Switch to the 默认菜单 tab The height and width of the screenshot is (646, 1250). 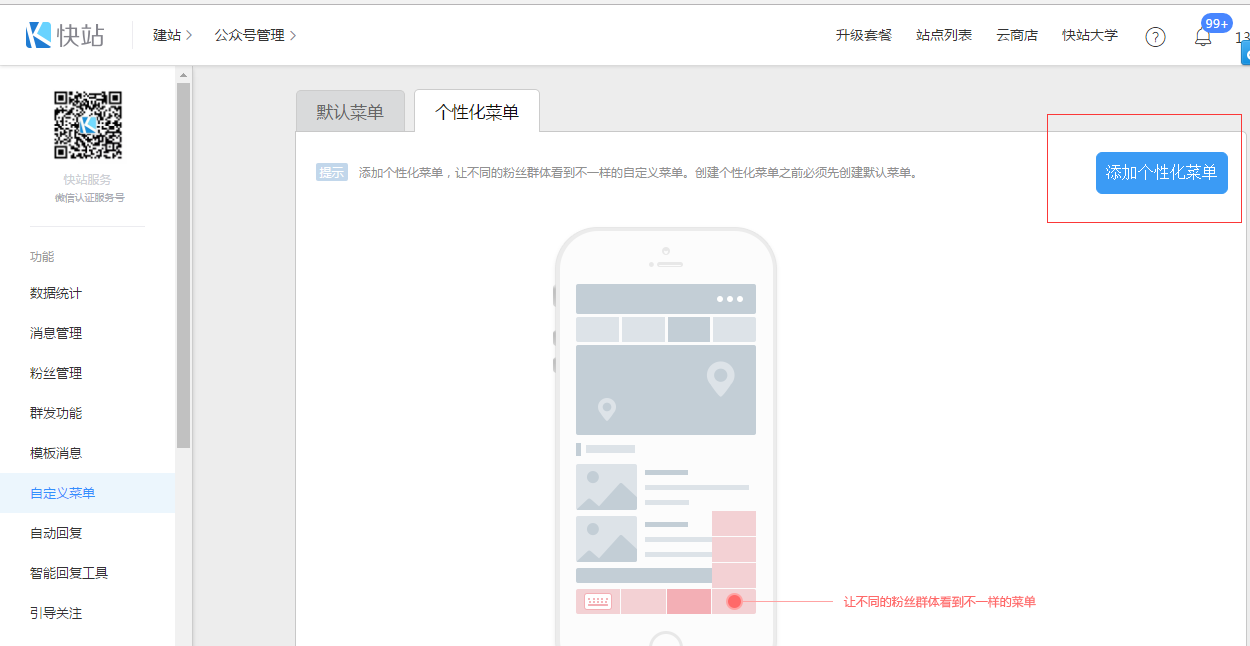[350, 112]
